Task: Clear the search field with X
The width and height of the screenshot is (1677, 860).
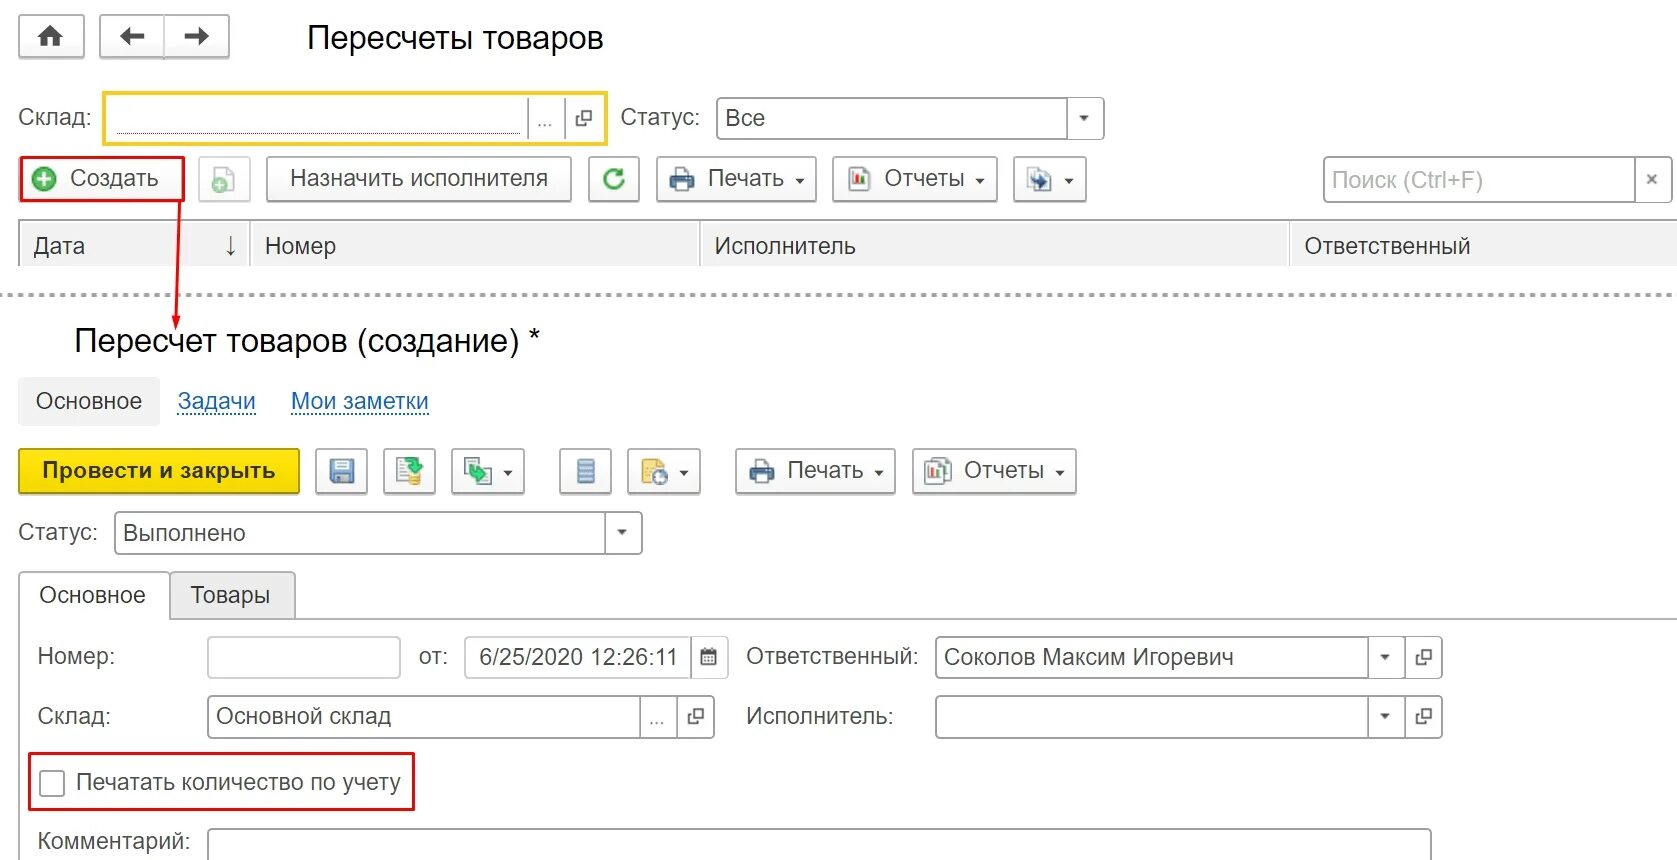Action: (x=1652, y=180)
